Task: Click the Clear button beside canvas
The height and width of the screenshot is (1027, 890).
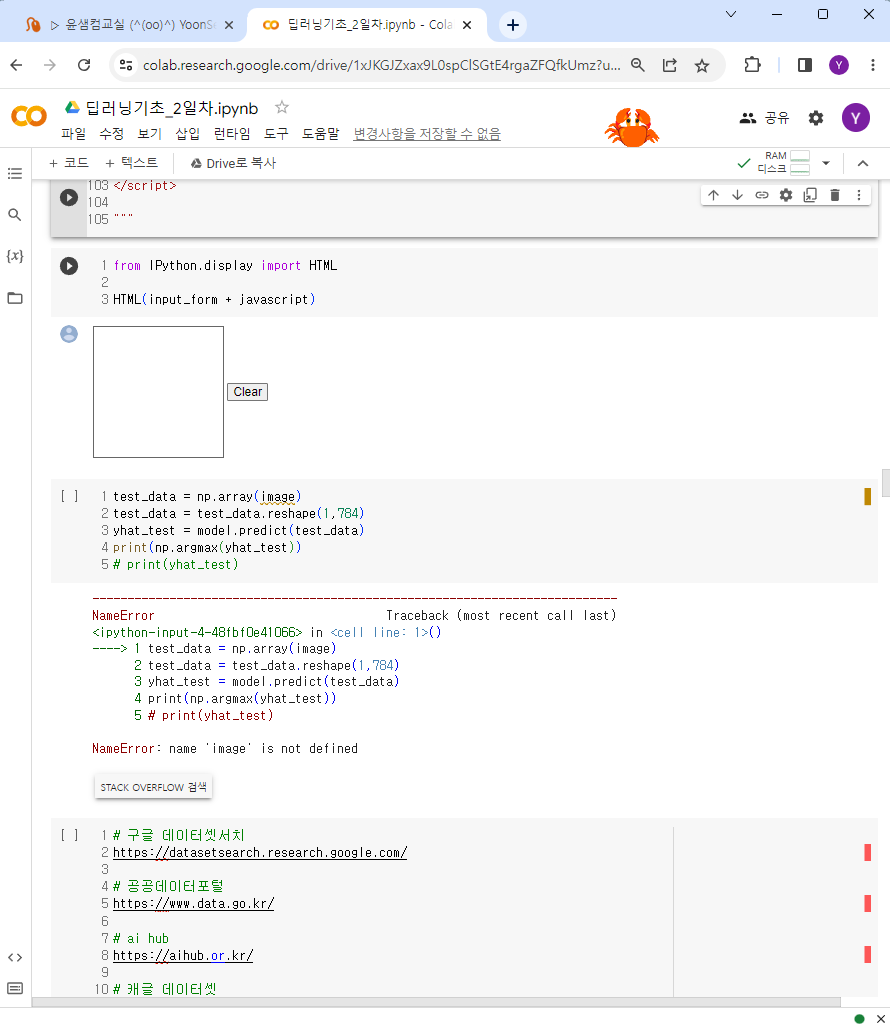Action: (248, 392)
